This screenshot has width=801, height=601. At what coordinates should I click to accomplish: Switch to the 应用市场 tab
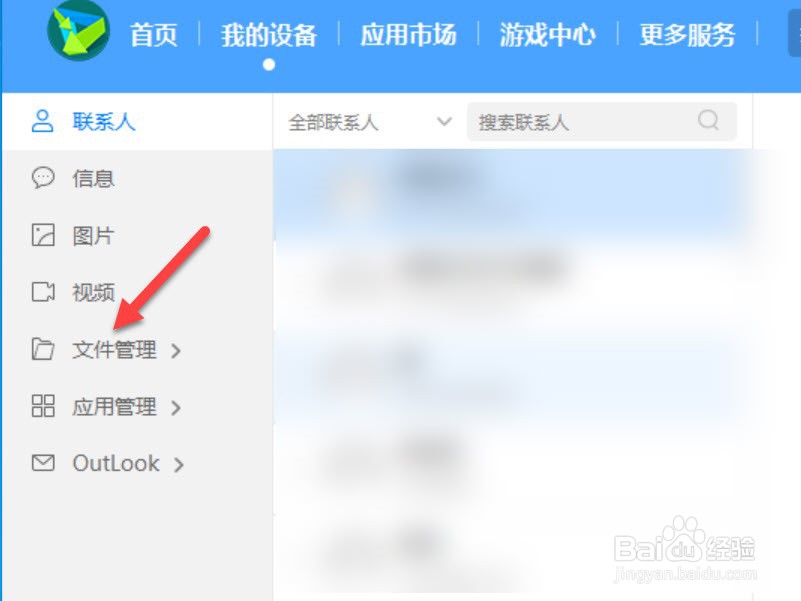408,35
